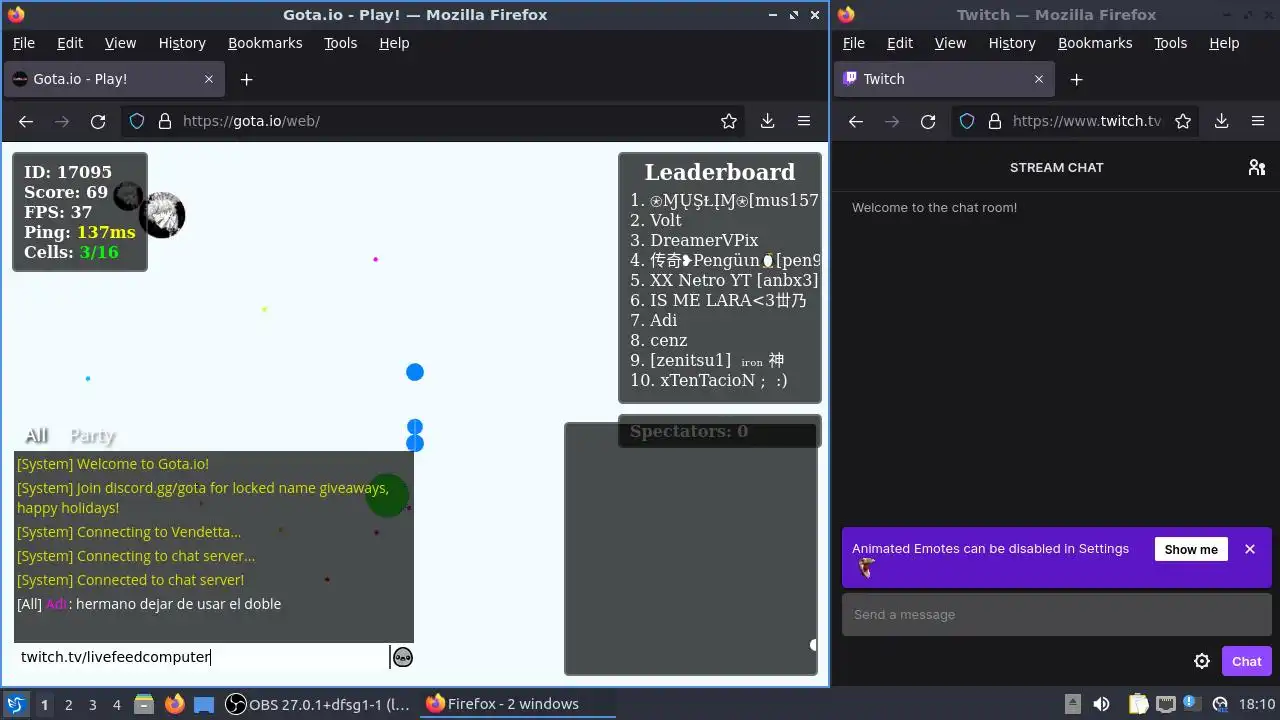1280x720 pixels.
Task: Switch to workspace 2
Action: tap(69, 704)
